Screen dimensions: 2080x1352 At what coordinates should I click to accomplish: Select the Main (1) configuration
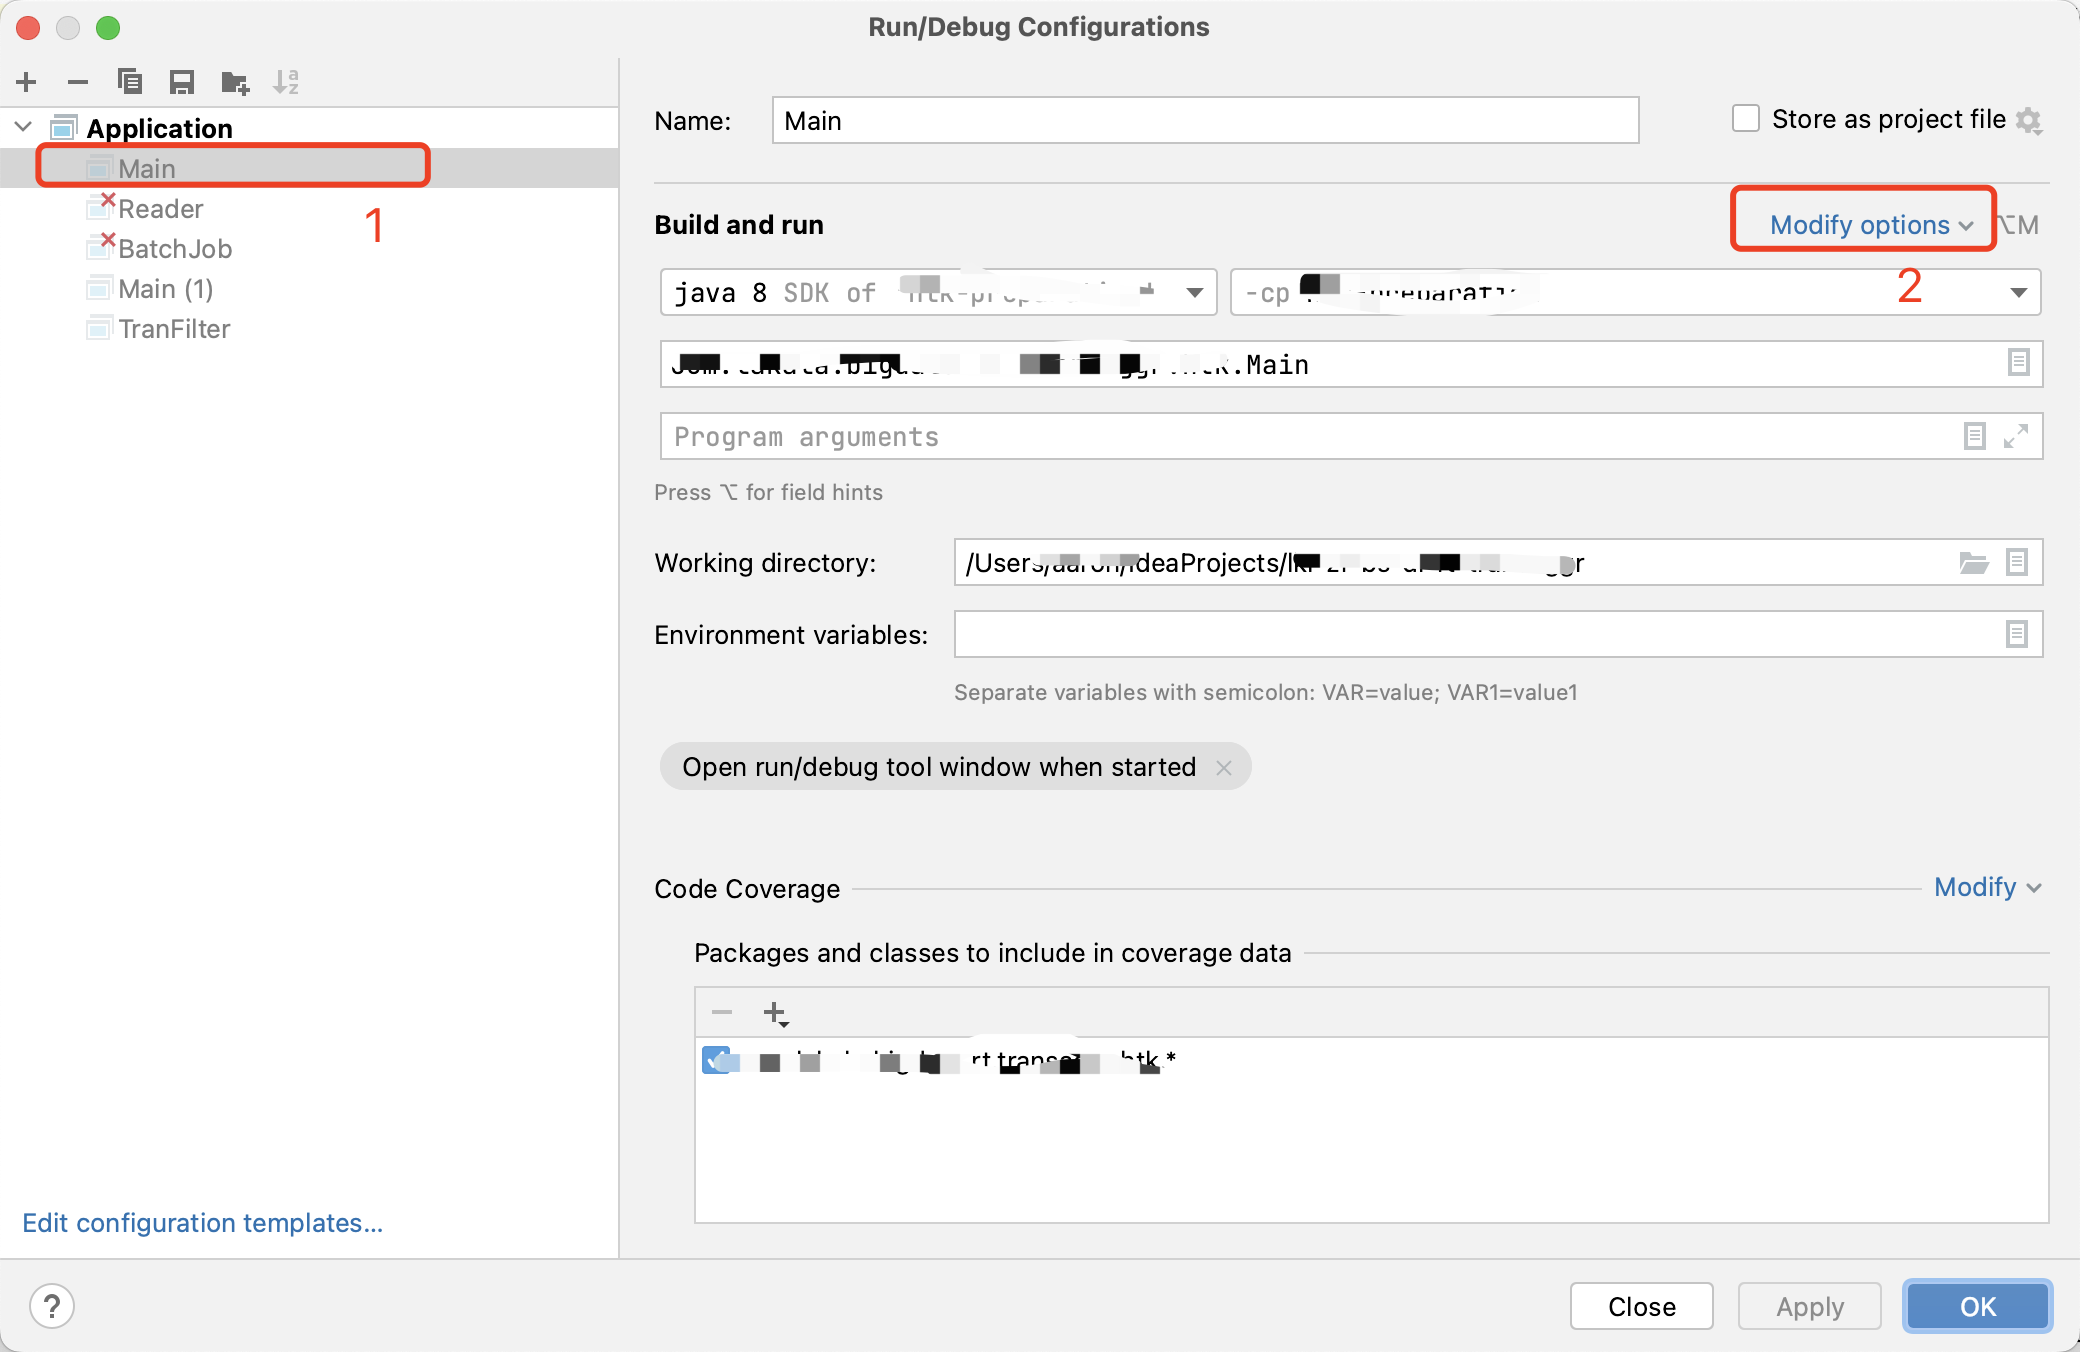[x=309, y=288]
